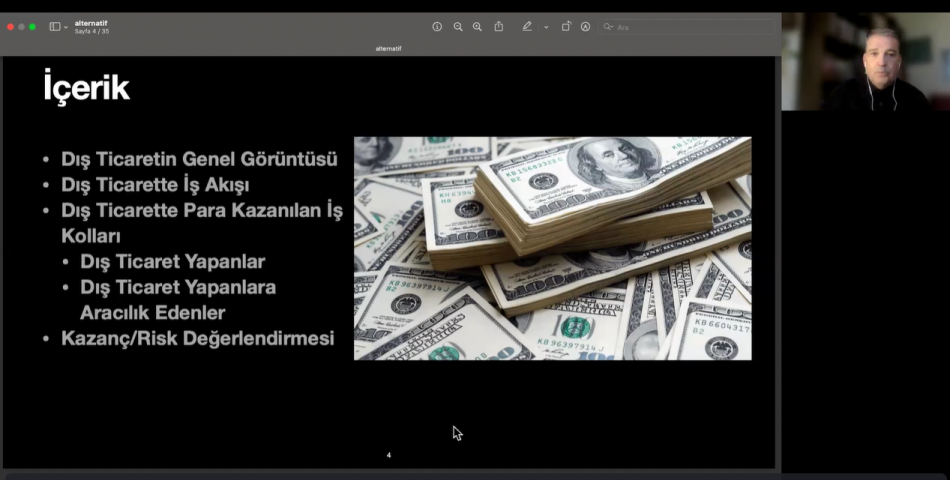The height and width of the screenshot is (480, 950).
Task: Select the alternatif tab label
Action: [388, 48]
